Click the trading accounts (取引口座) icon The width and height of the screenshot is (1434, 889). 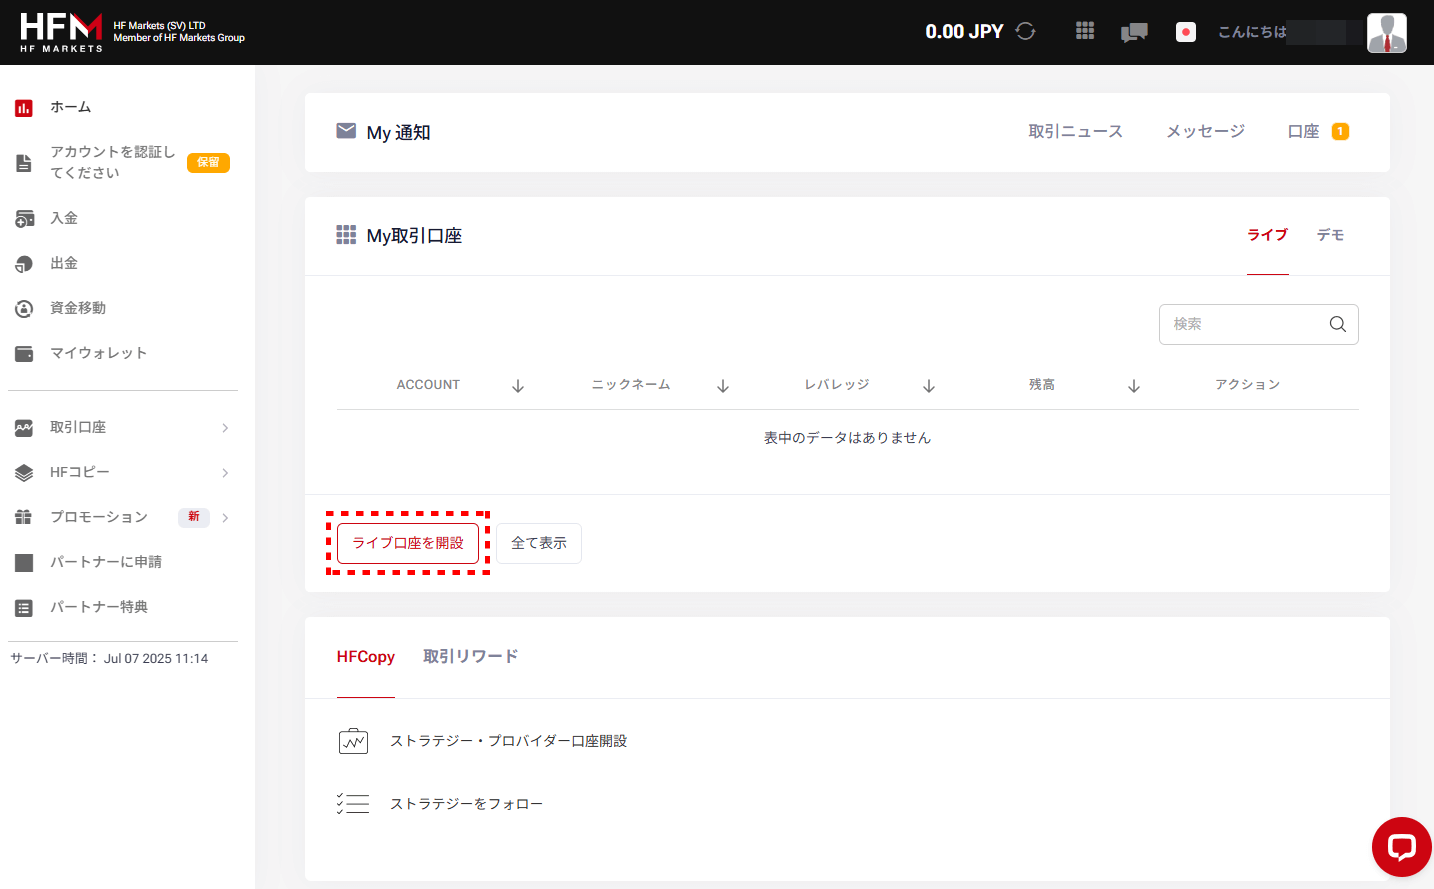[24, 428]
